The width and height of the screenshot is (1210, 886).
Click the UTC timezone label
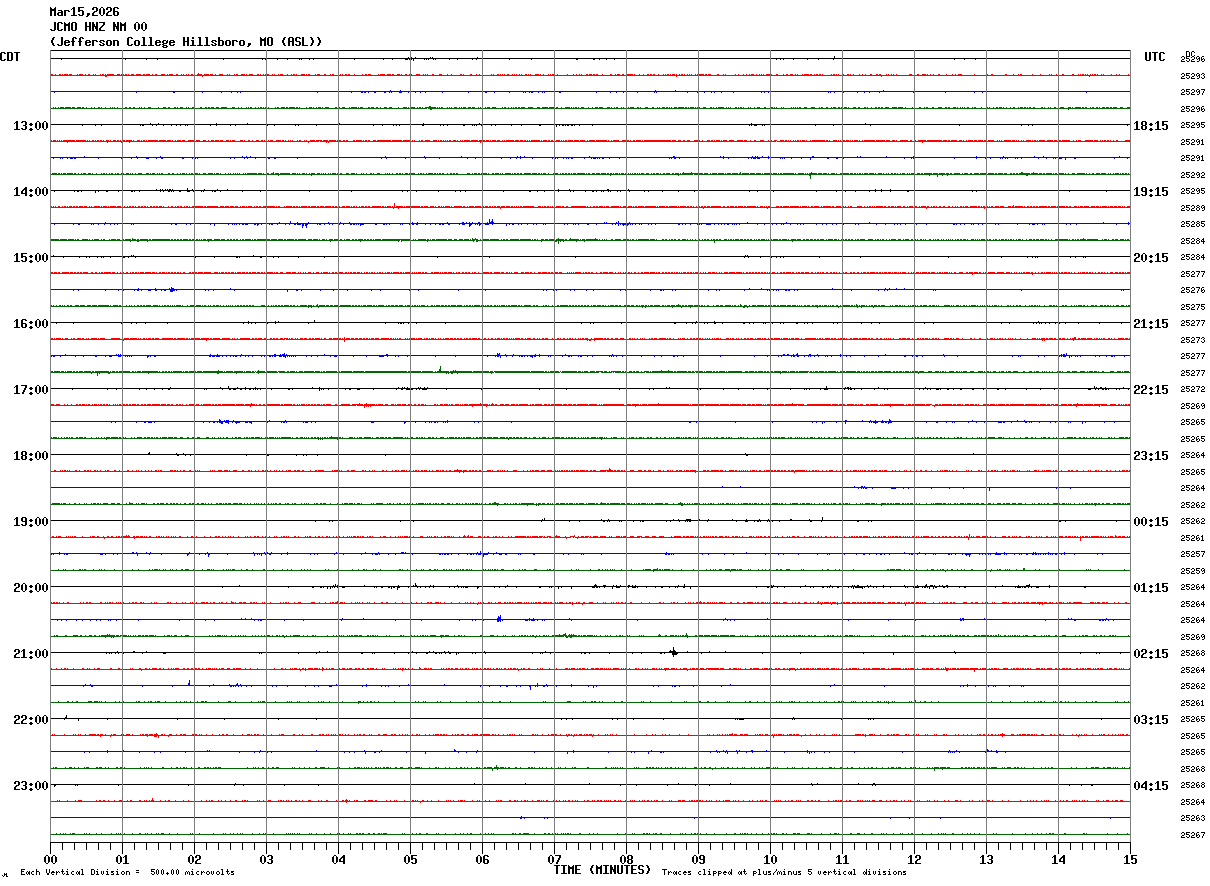1155,57
